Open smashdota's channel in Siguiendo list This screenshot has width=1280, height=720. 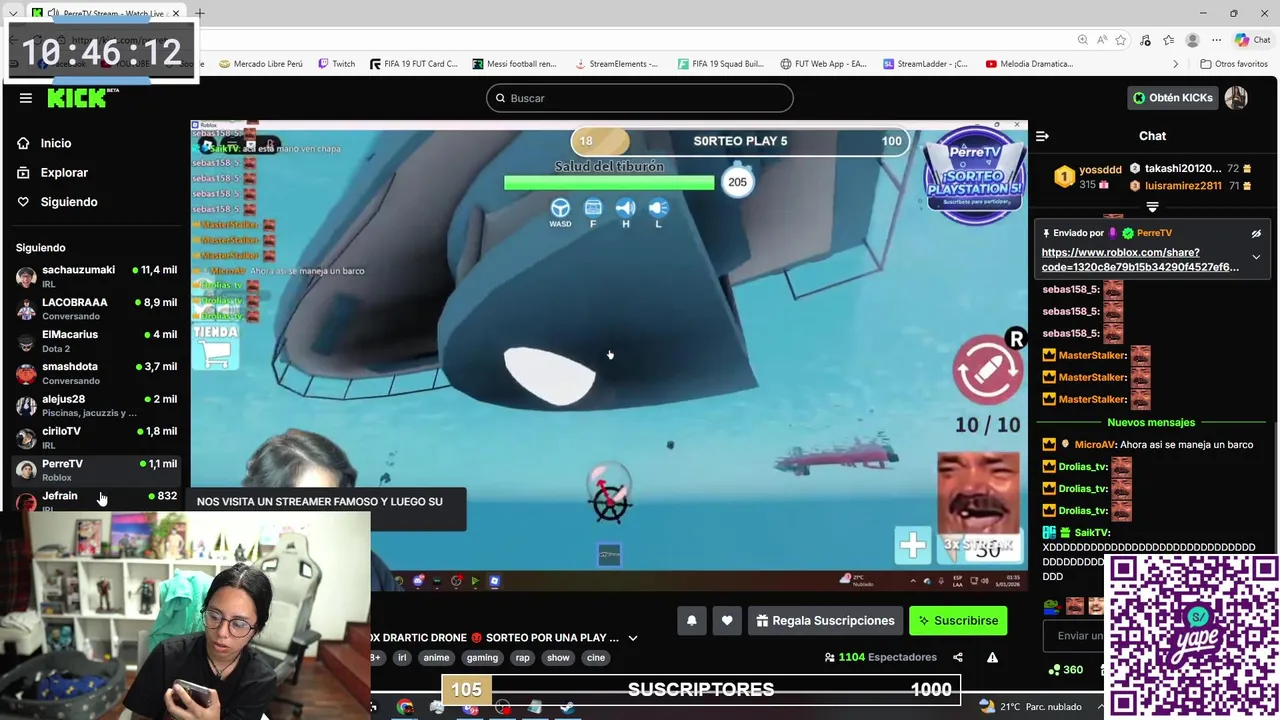point(96,373)
